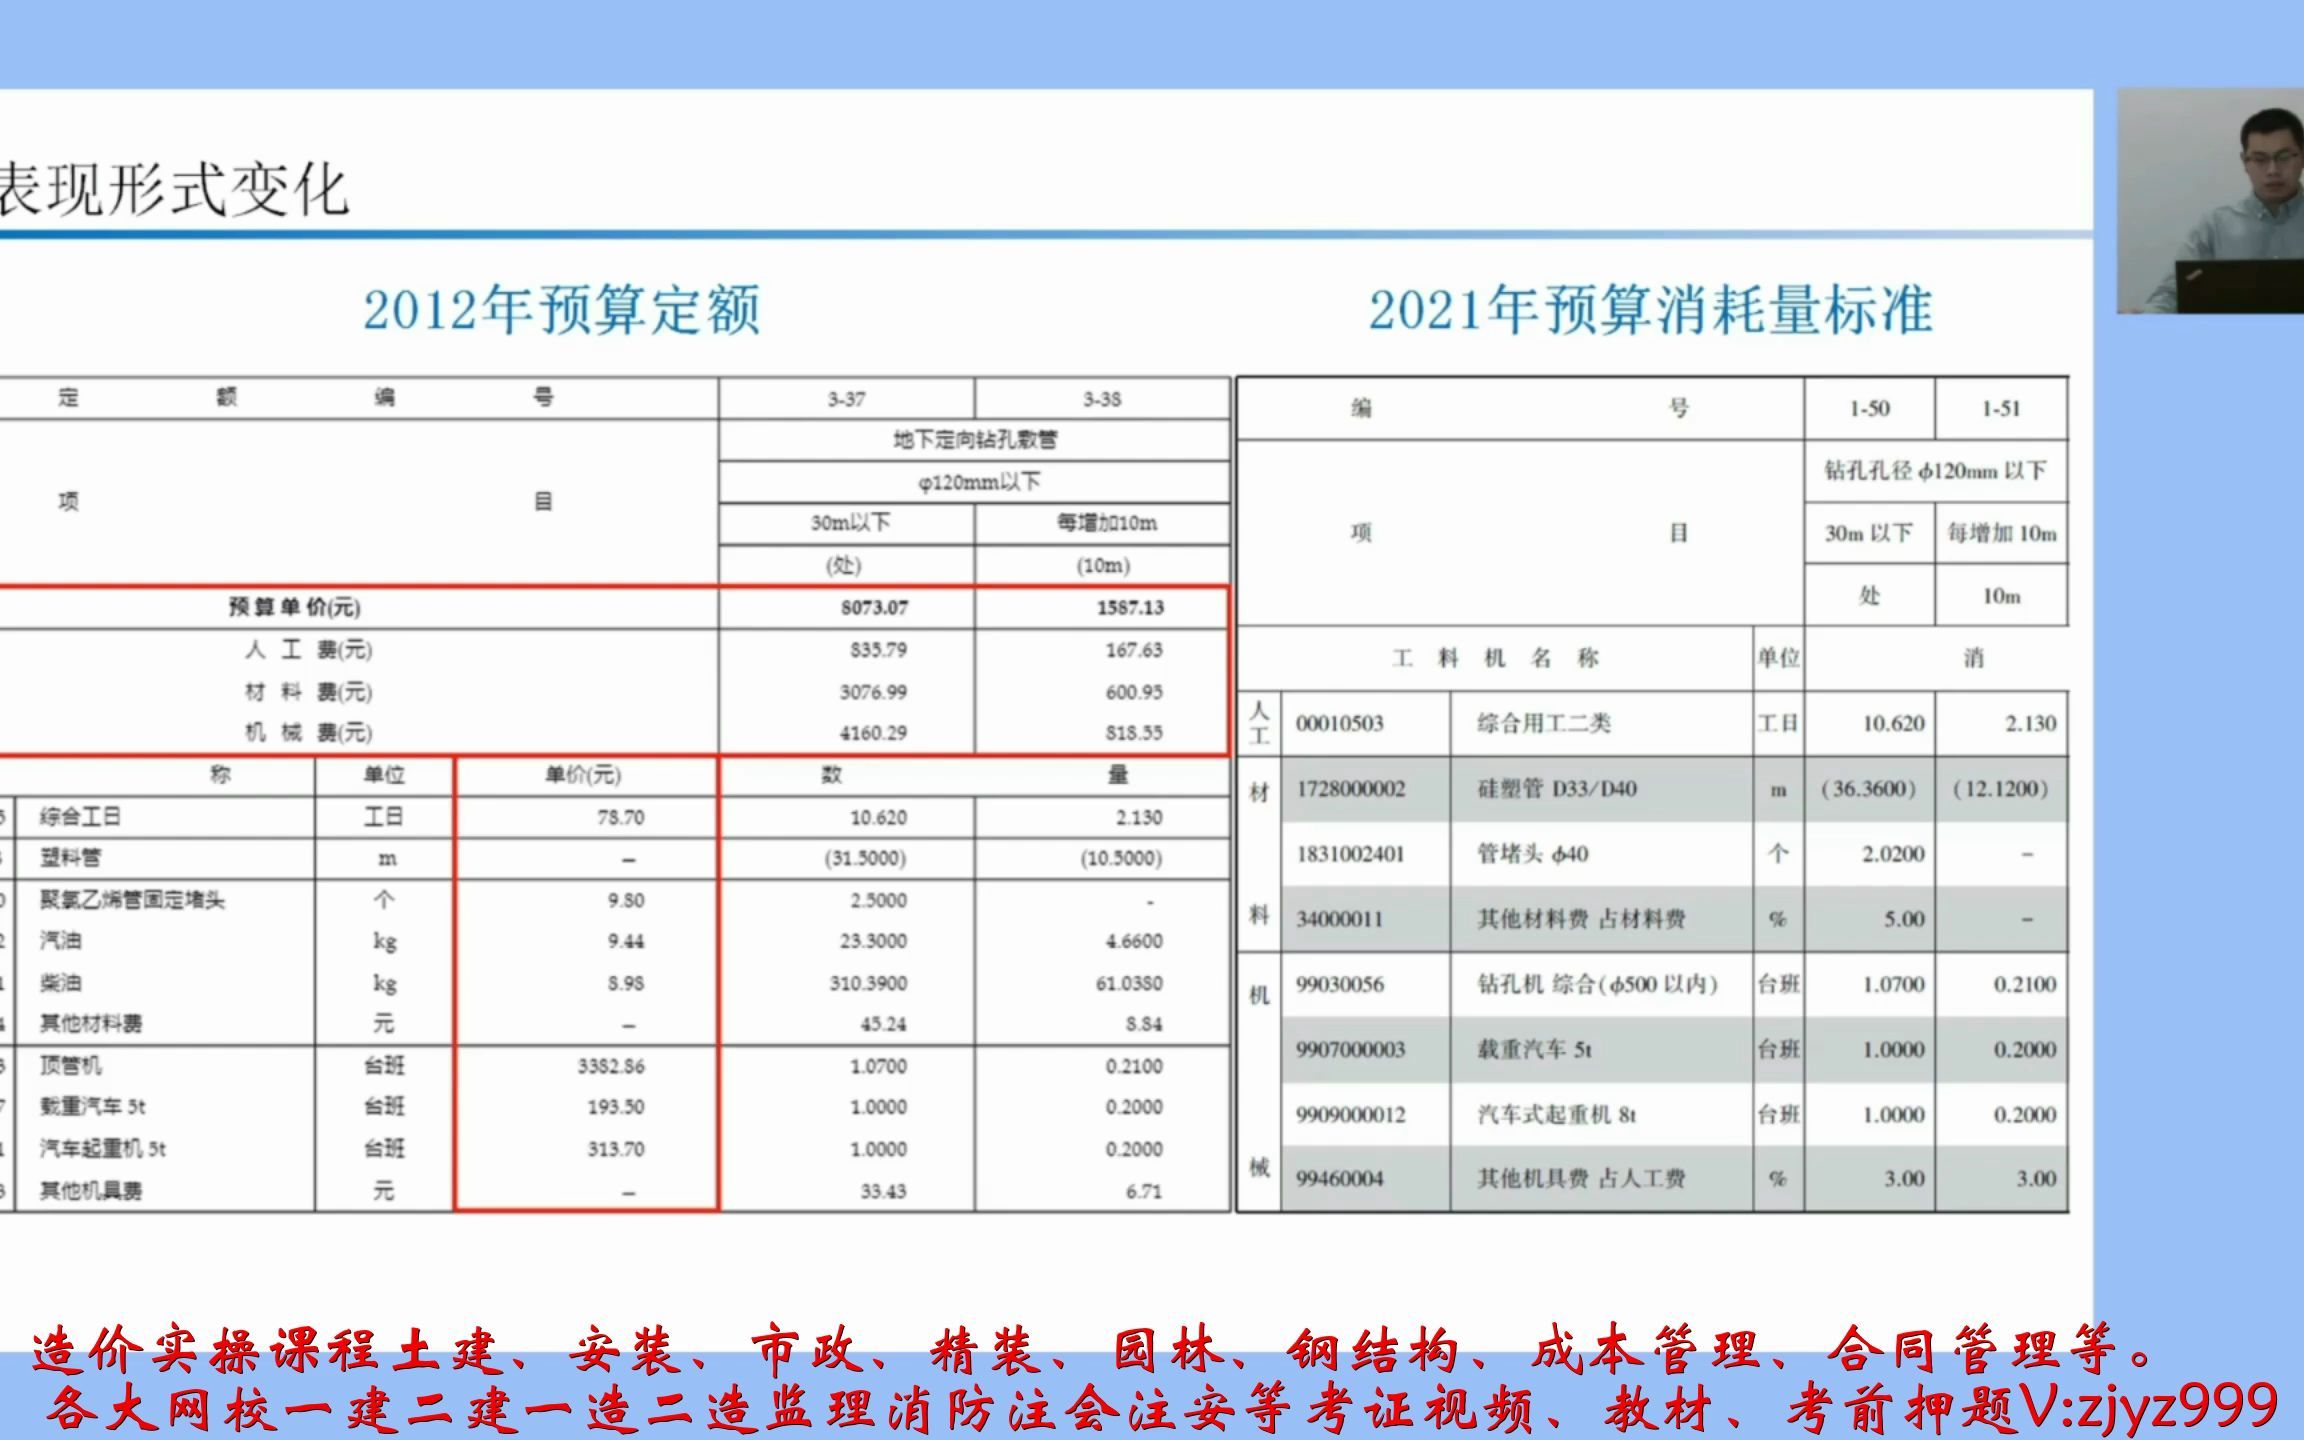Select the cell 地下定向钻孔敷管
Image resolution: width=2304 pixels, height=1440 pixels.
coord(975,440)
